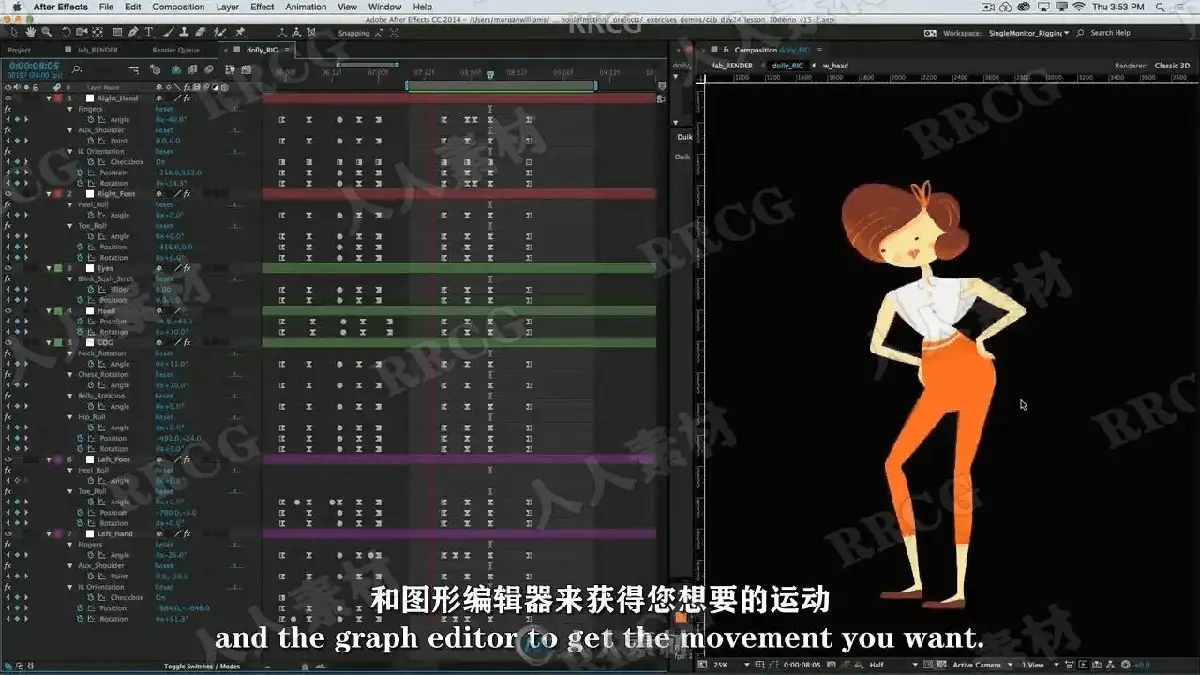Hide the Right_Foot layer eye
Image resolution: width=1200 pixels, height=675 pixels.
[8, 194]
